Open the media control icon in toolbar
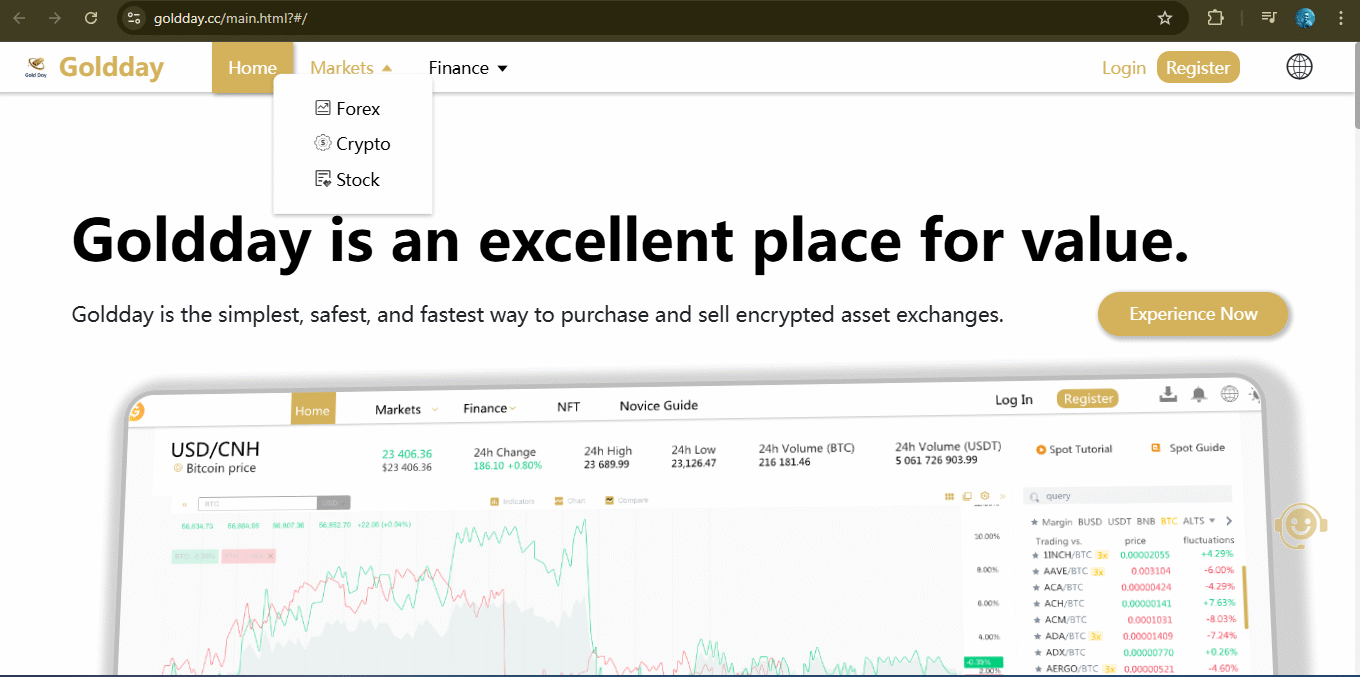Image resolution: width=1360 pixels, height=677 pixels. 1269,18
